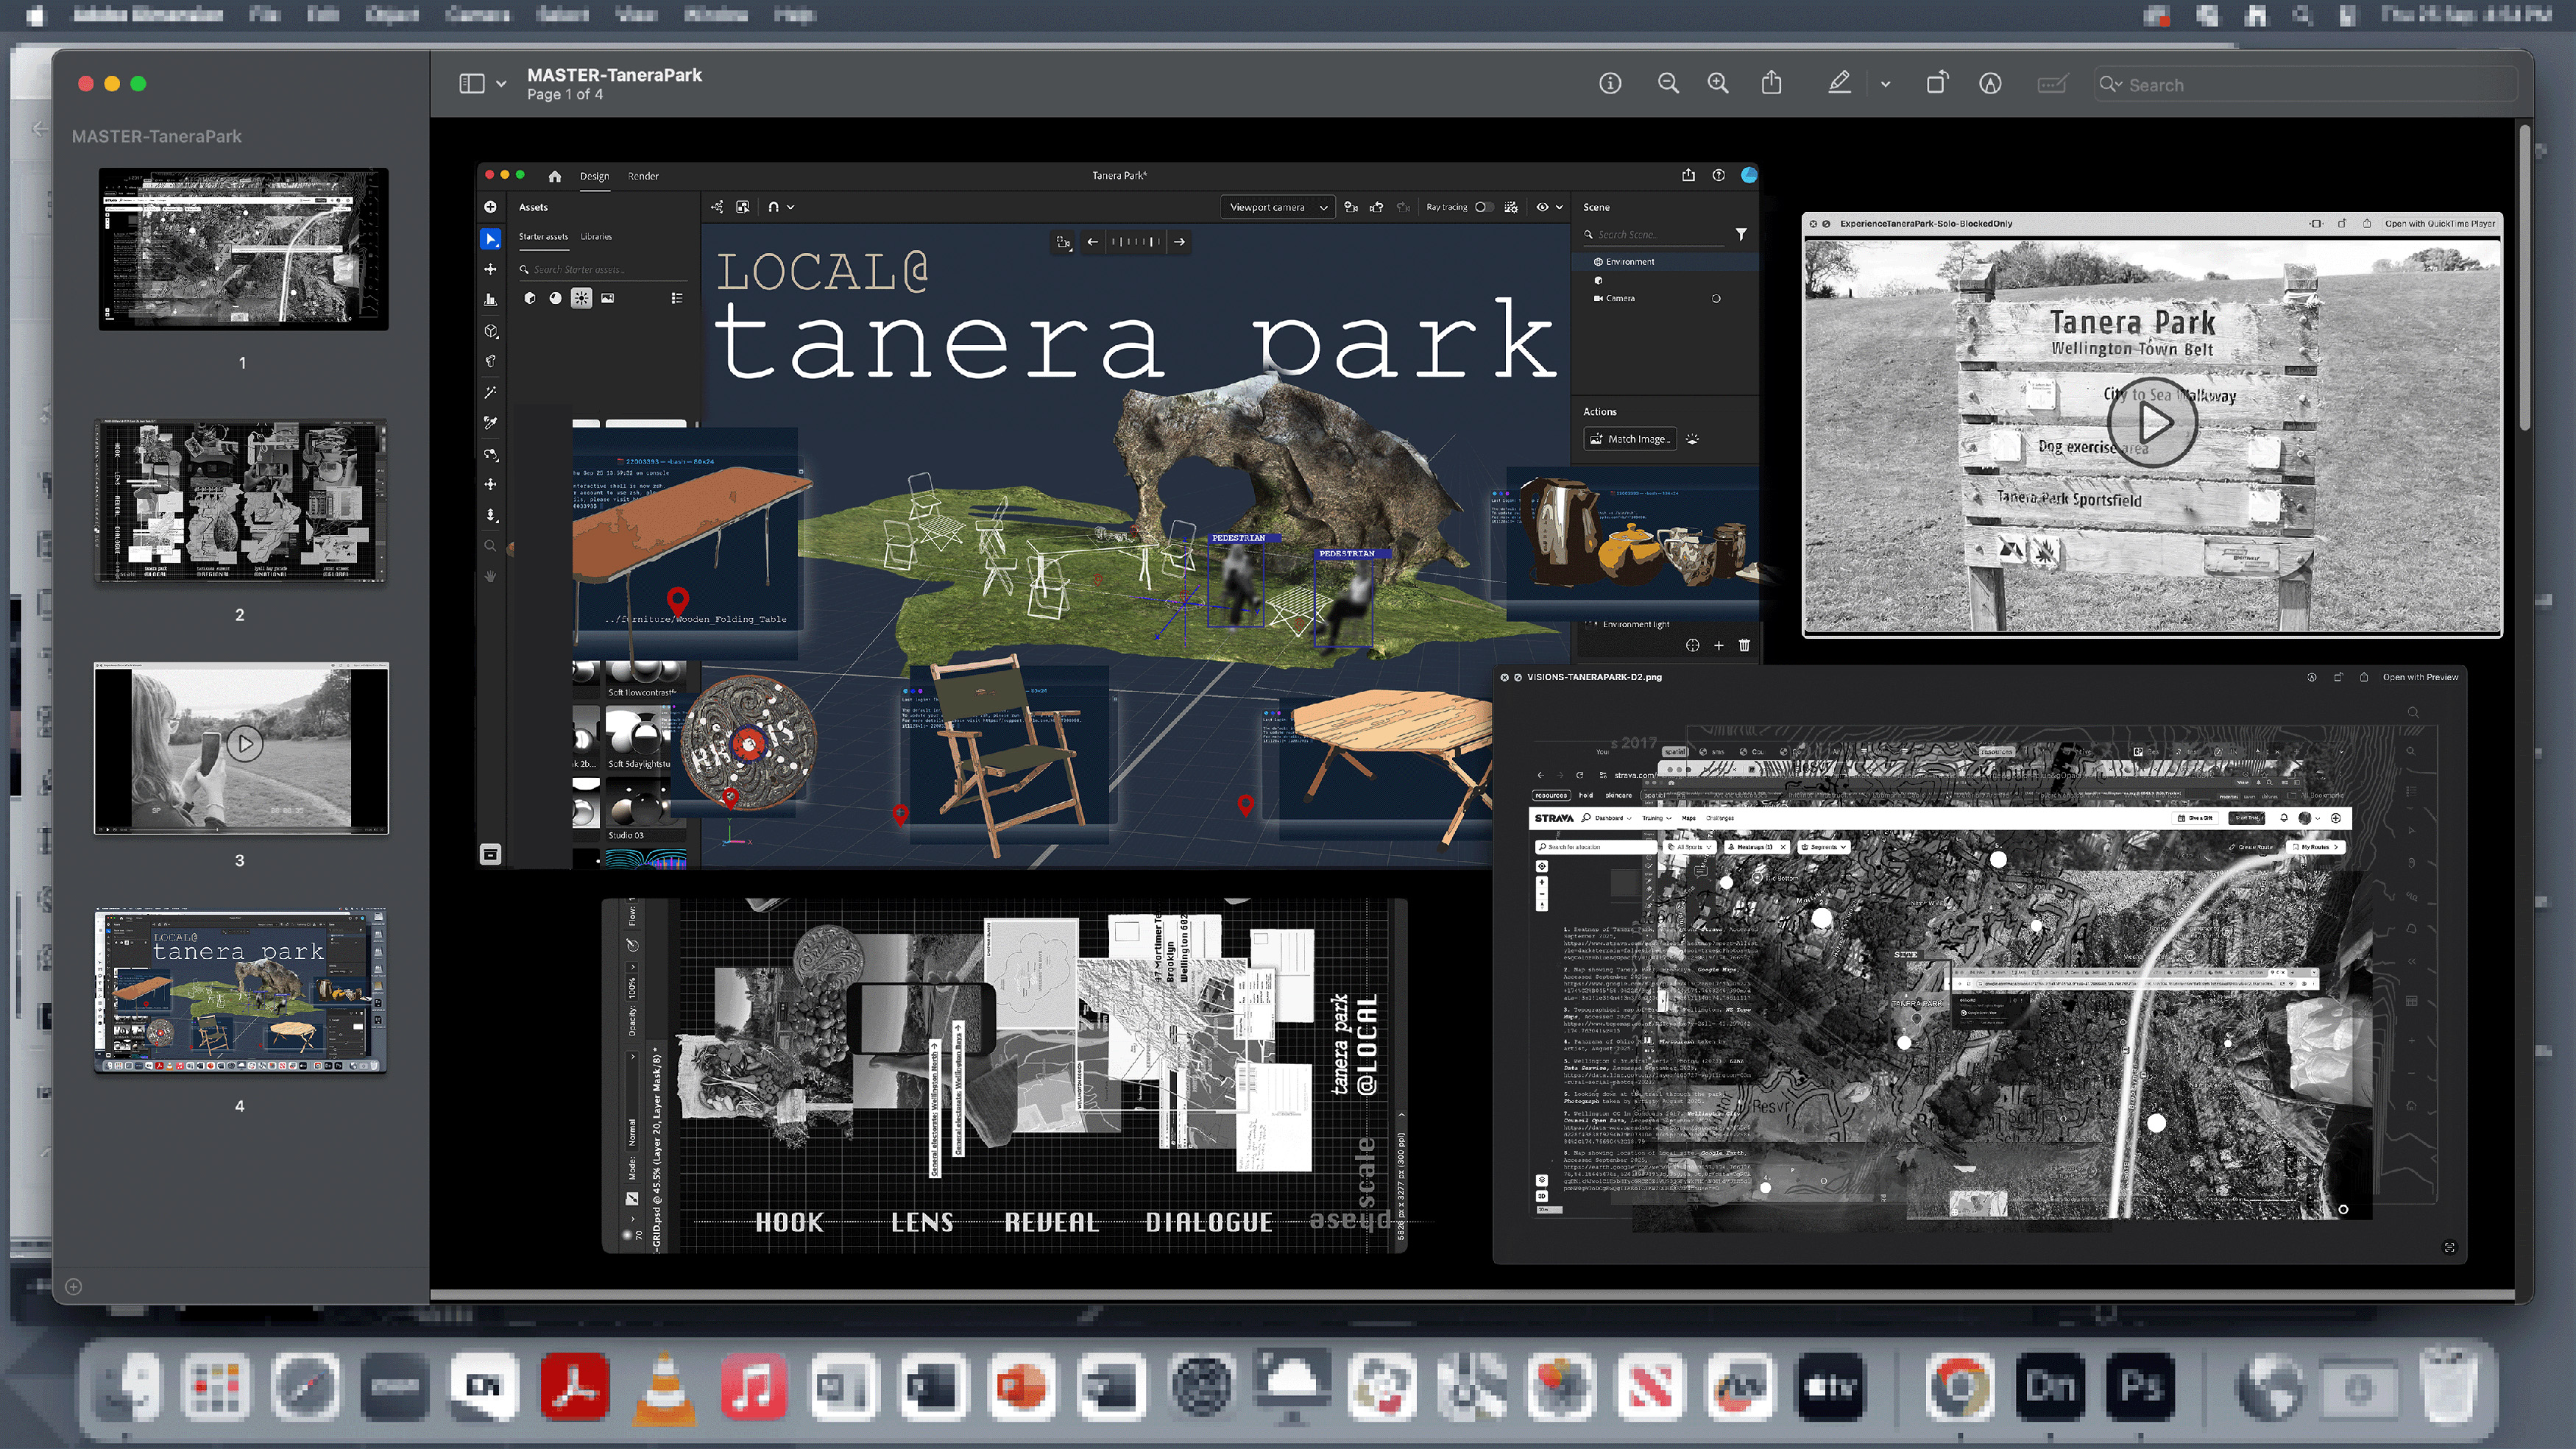The image size is (2576, 1449).
Task: Click the zoom in magnifier
Action: pos(1718,84)
